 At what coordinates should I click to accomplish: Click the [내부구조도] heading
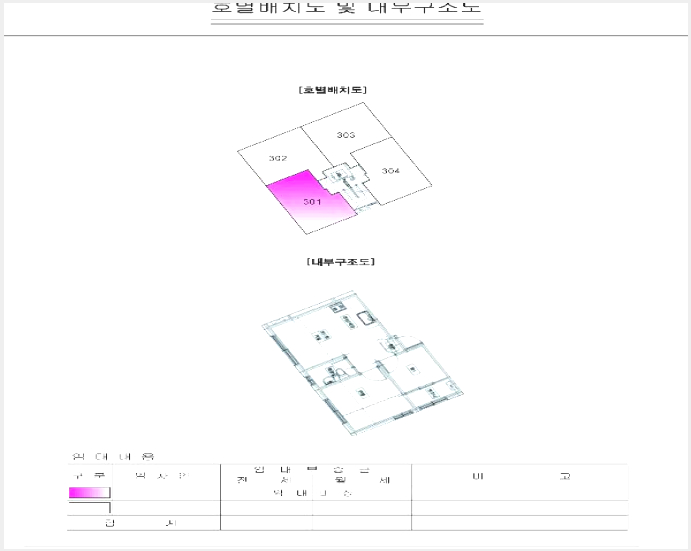pyautogui.click(x=341, y=262)
